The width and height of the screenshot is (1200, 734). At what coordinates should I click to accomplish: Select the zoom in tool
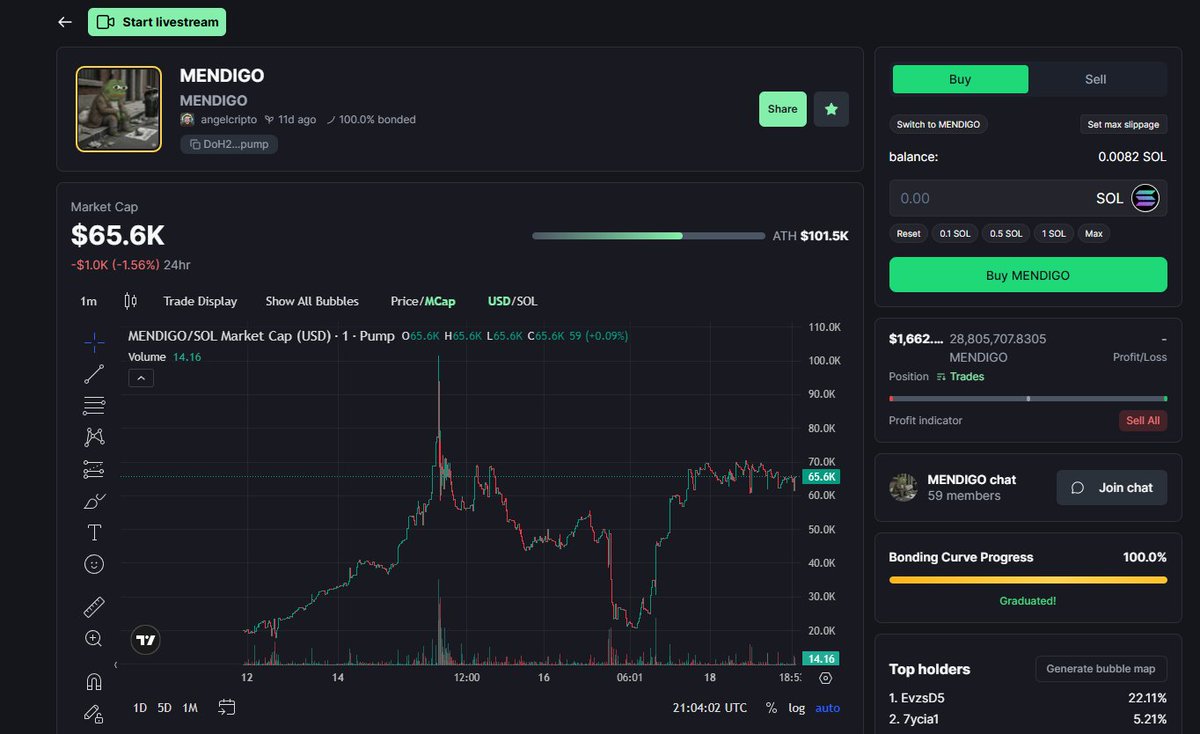coord(94,638)
